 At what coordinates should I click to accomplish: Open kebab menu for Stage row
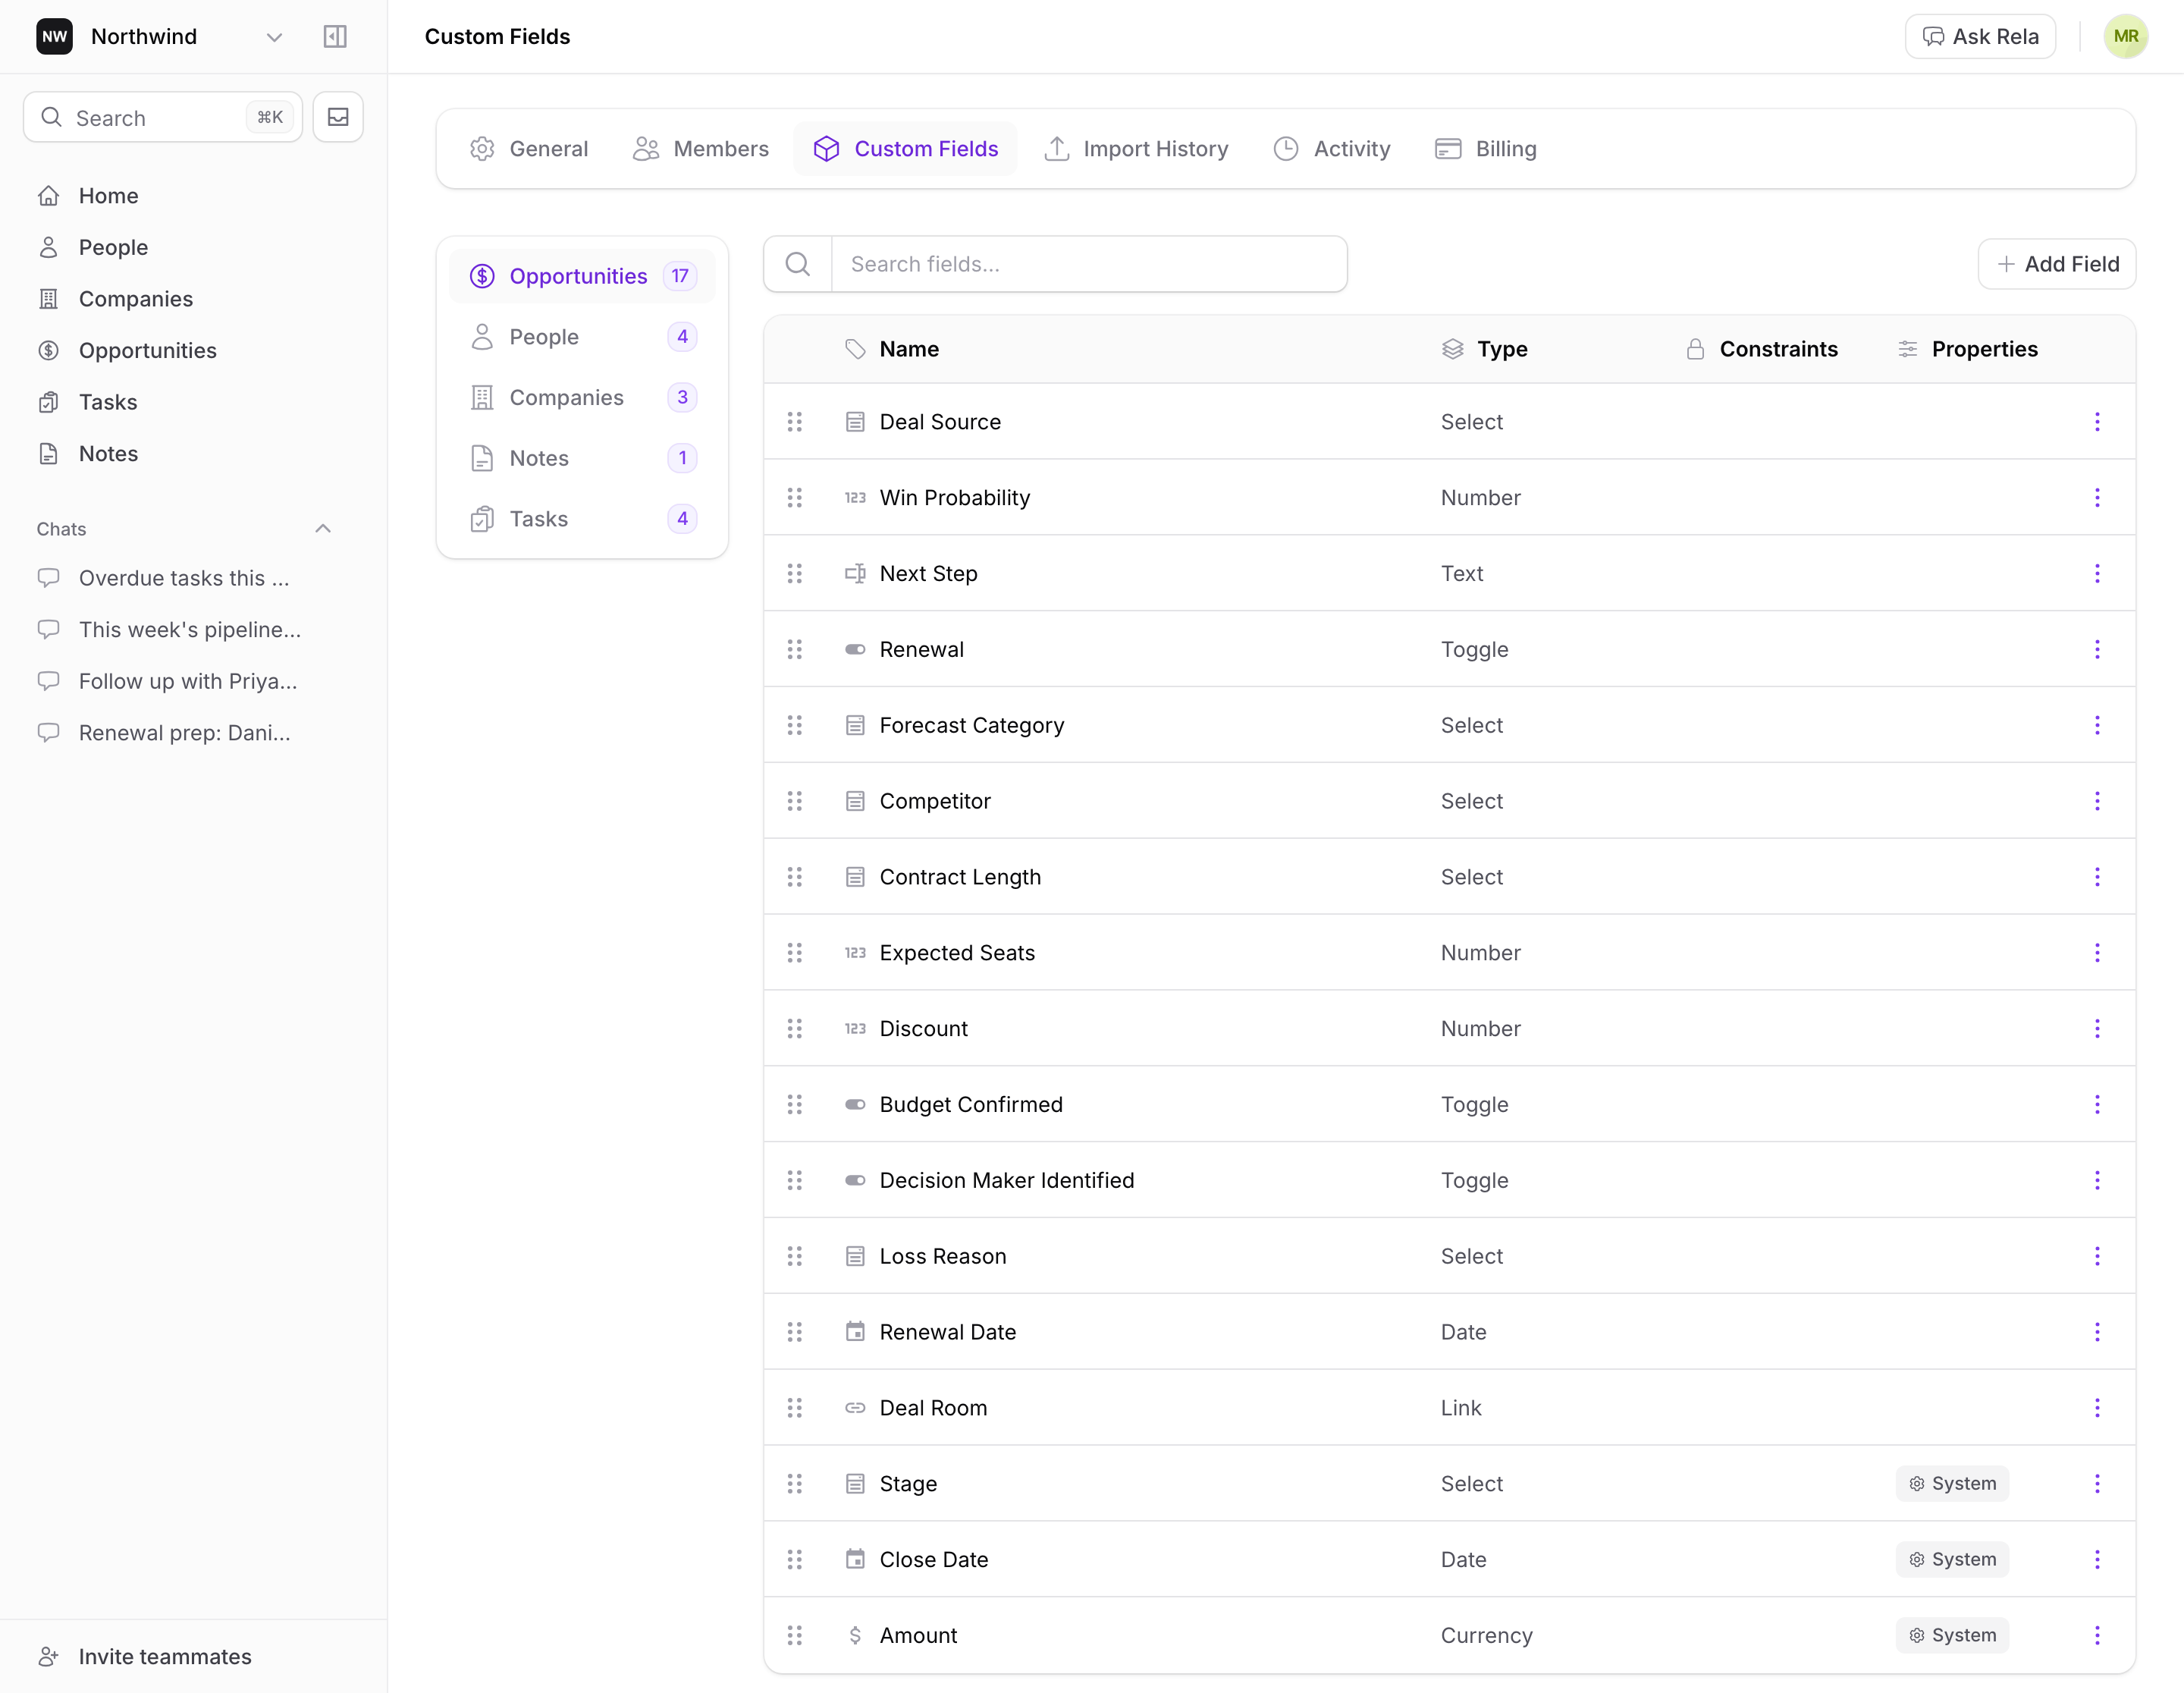tap(2097, 1484)
